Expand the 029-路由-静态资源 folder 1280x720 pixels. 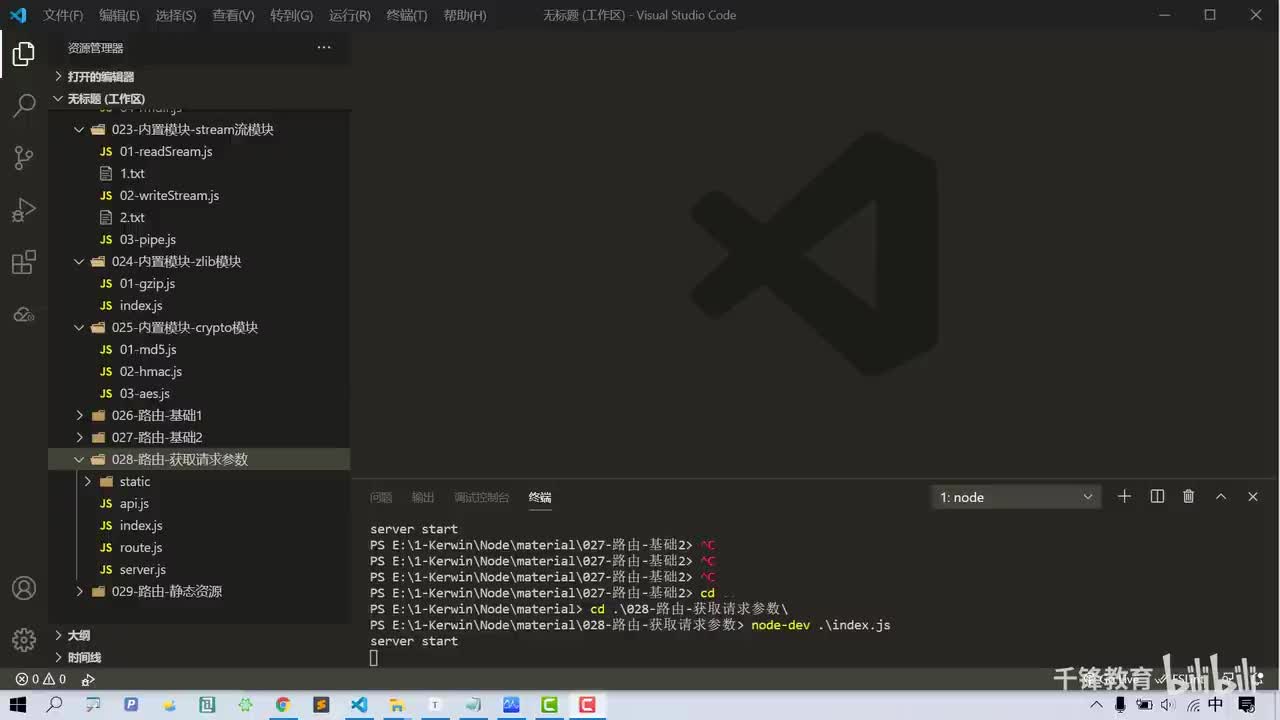(x=199, y=591)
